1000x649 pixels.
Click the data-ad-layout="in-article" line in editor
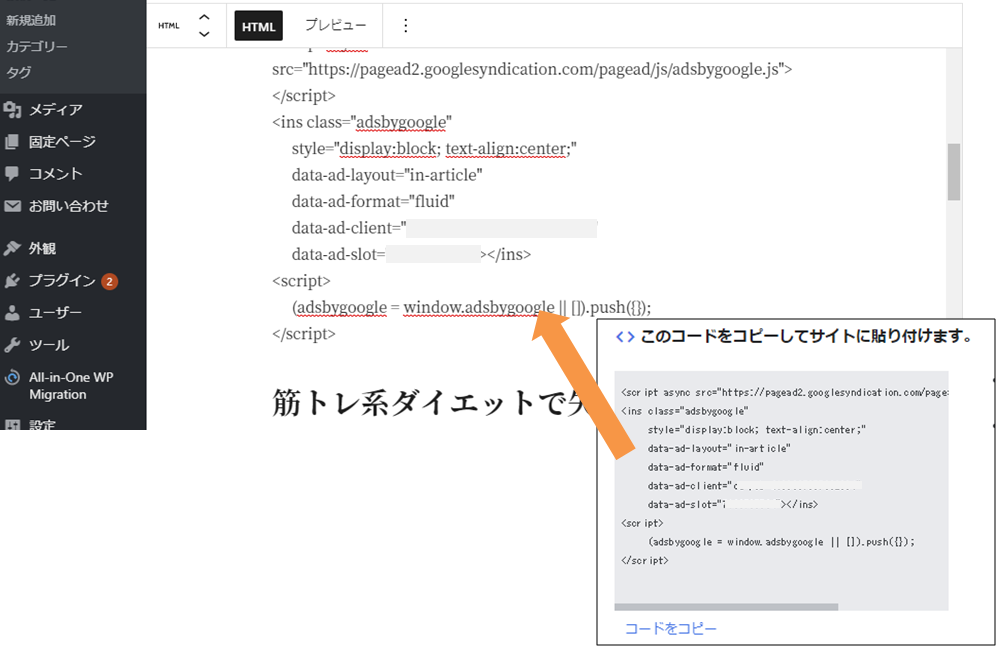[387, 175]
